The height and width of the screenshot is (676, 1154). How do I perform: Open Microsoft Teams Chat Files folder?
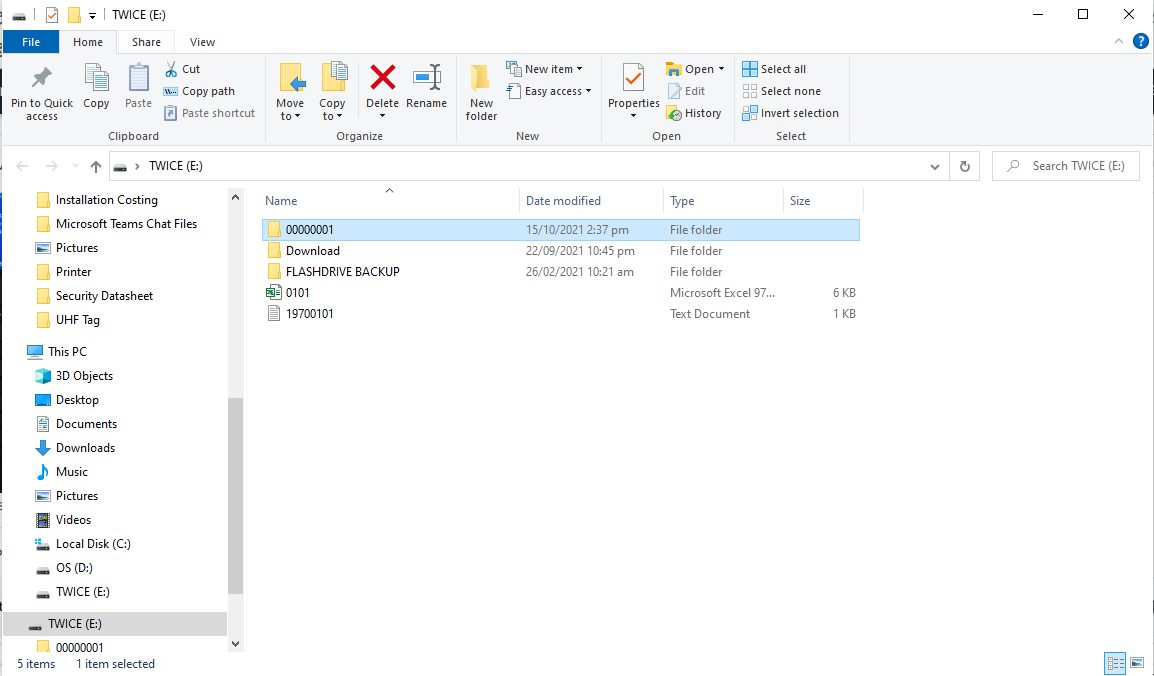127,224
